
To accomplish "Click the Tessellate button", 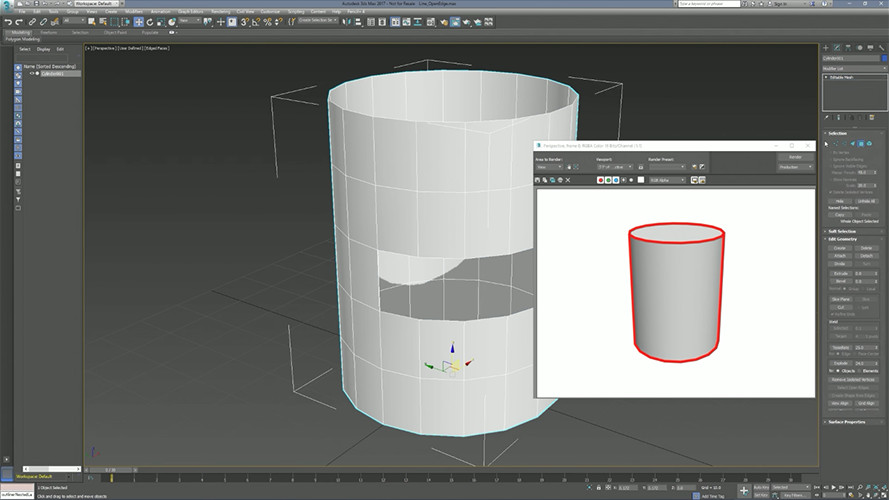I will [x=841, y=348].
